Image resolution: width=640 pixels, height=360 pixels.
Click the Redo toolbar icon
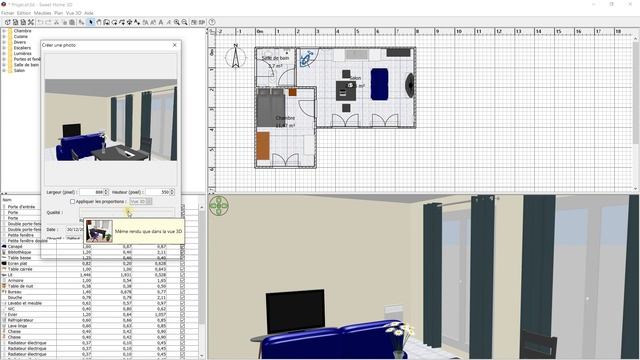(x=49, y=22)
